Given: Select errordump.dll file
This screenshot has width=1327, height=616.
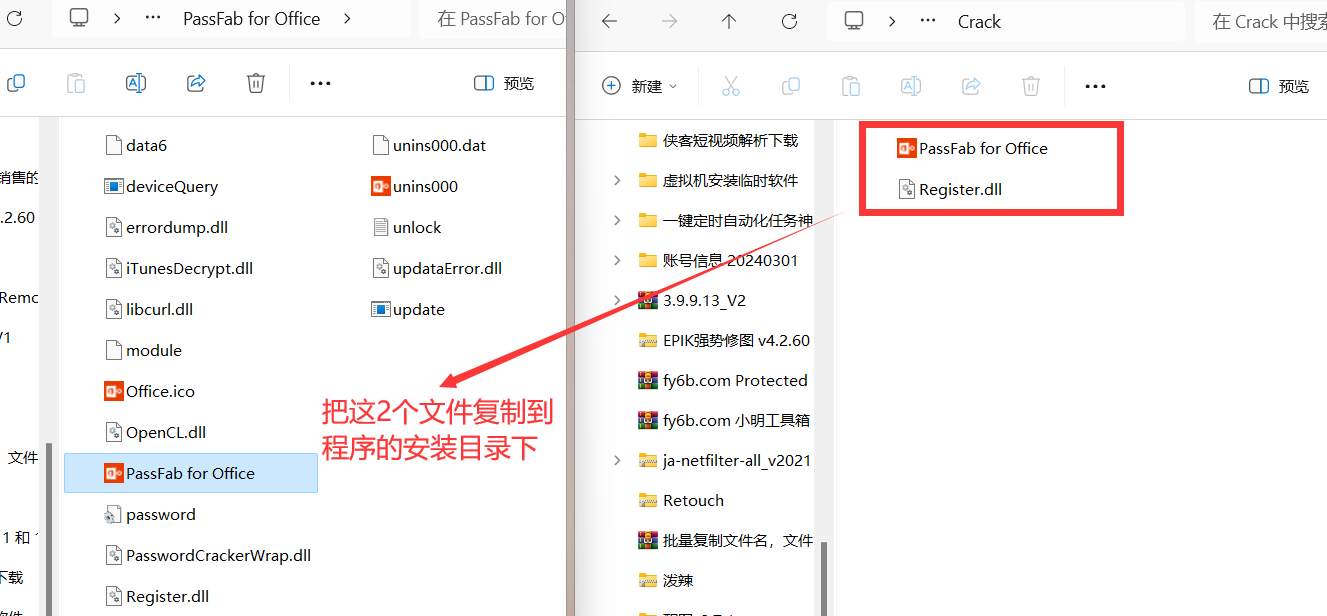Looking at the screenshot, I should (x=166, y=227).
